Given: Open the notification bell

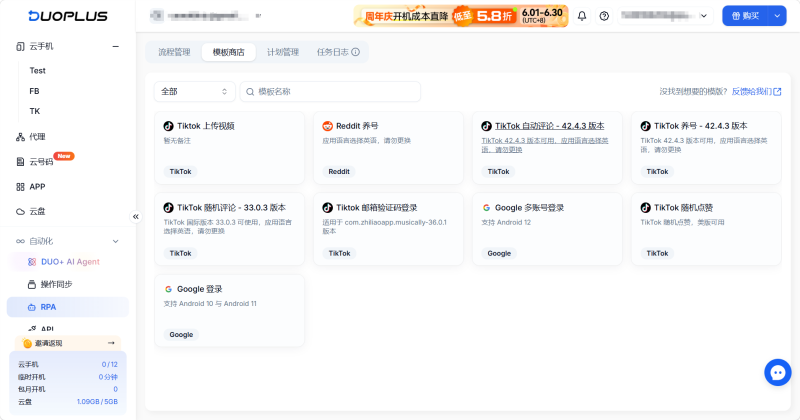Looking at the screenshot, I should pos(582,16).
